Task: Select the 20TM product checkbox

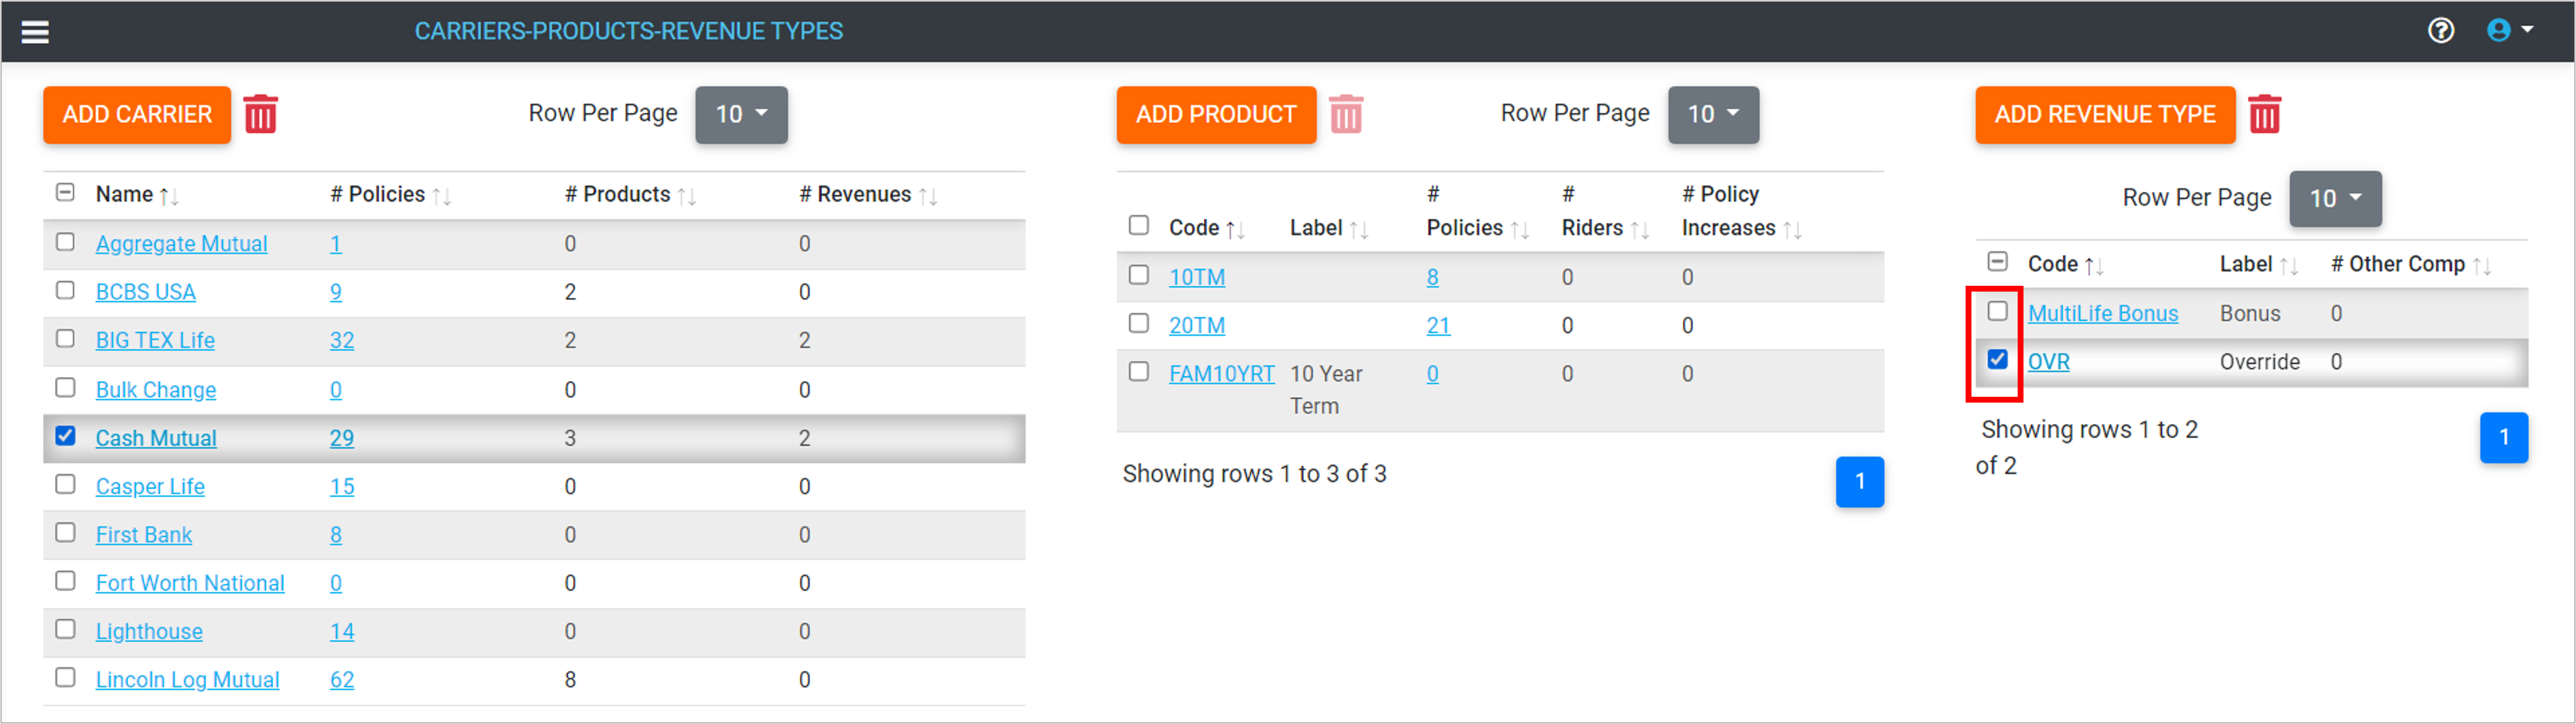Action: (x=1138, y=323)
